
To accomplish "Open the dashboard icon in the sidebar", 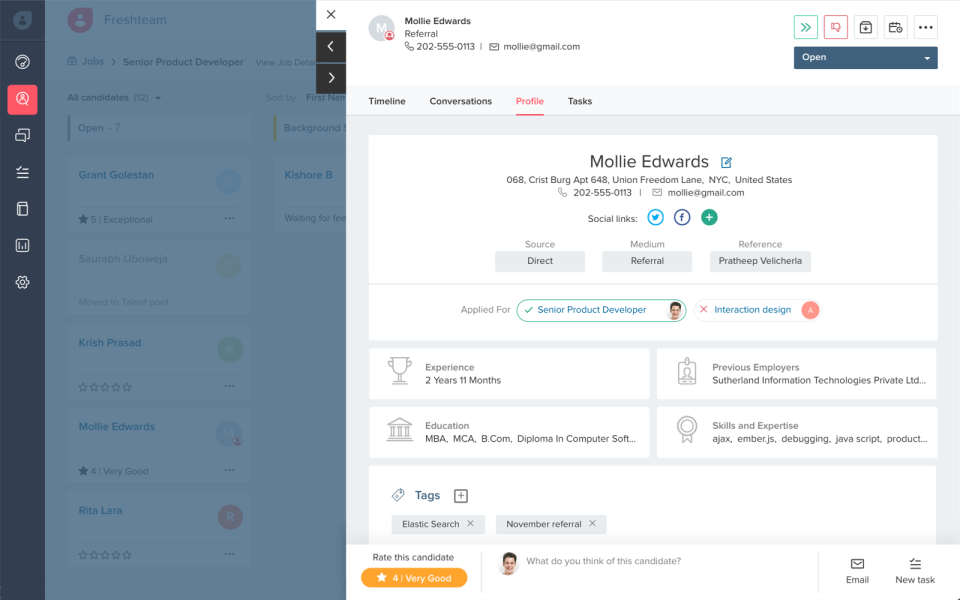I will 22,62.
